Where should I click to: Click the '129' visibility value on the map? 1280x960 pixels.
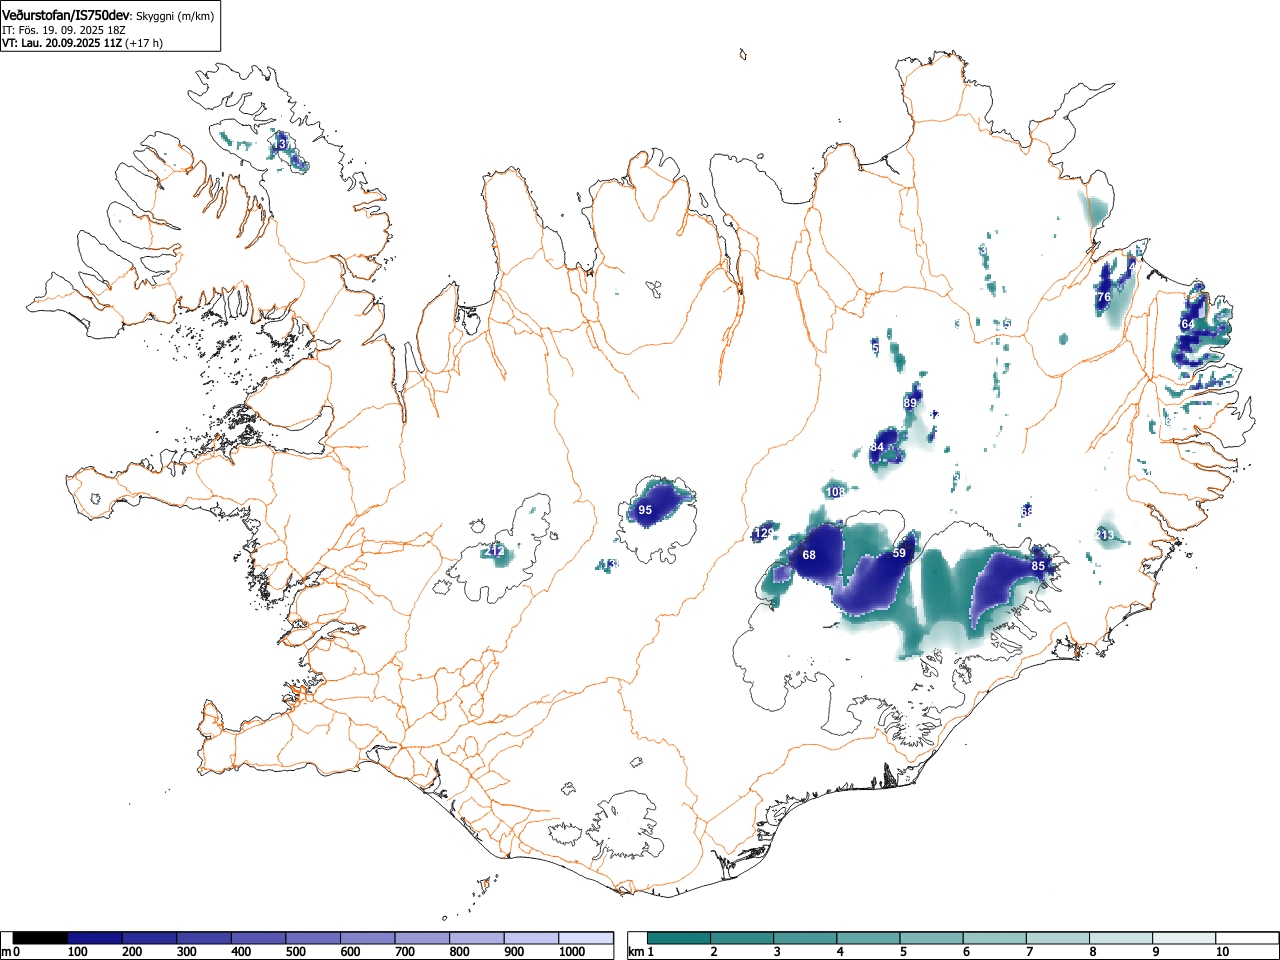764,533
